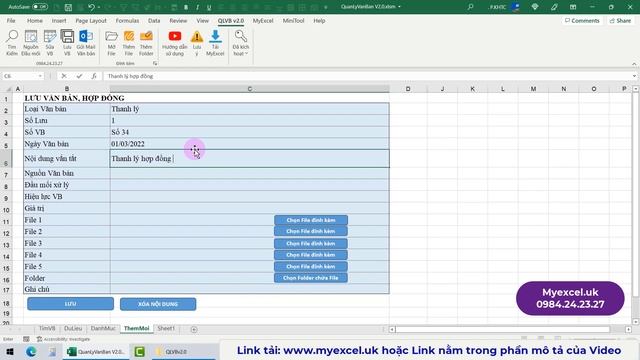Add a new sheet with plus icon
Viewport: 640px width, 360px height.
pyautogui.click(x=194, y=329)
